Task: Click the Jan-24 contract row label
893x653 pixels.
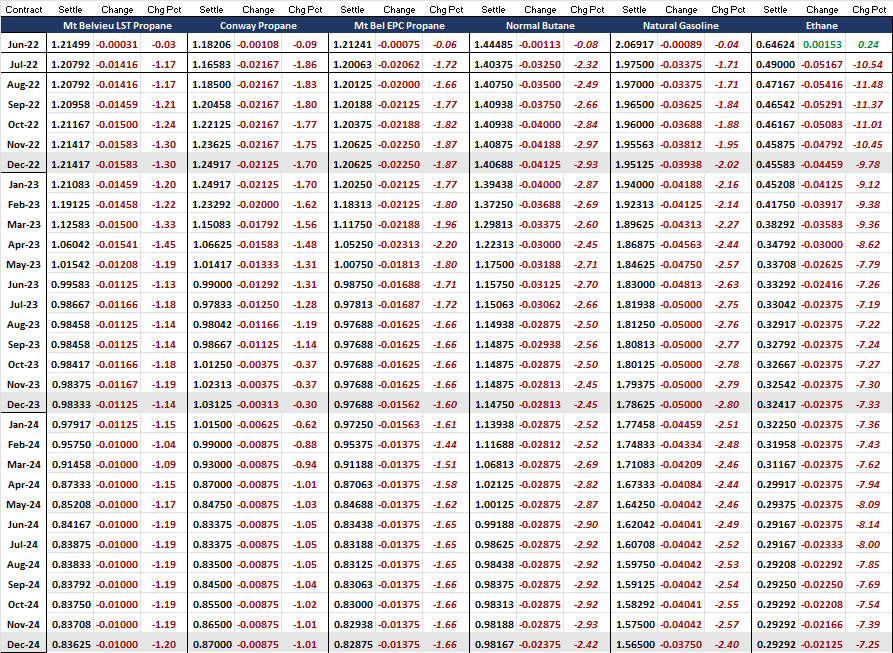Action: (23, 425)
